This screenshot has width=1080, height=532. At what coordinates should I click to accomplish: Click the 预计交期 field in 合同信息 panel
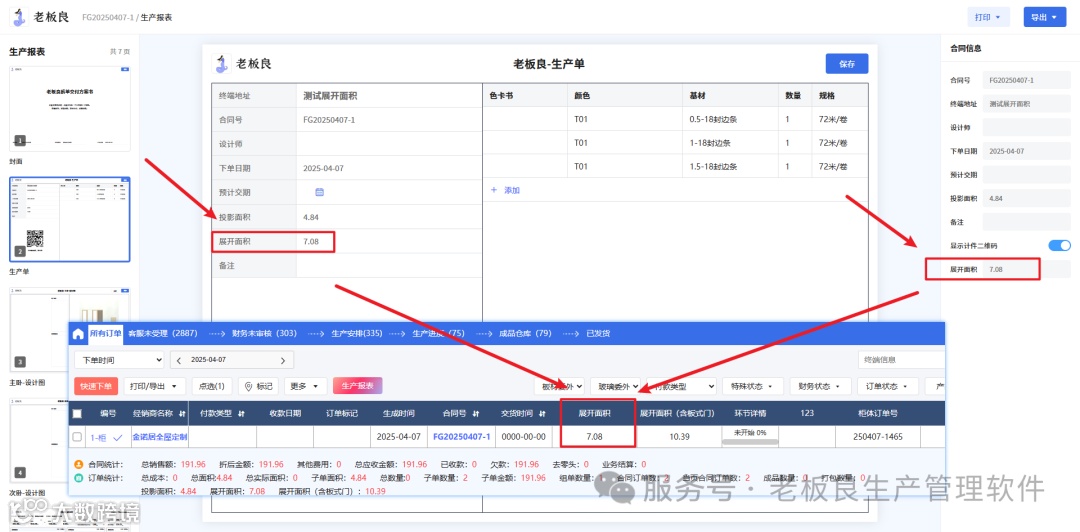(x=1026, y=174)
